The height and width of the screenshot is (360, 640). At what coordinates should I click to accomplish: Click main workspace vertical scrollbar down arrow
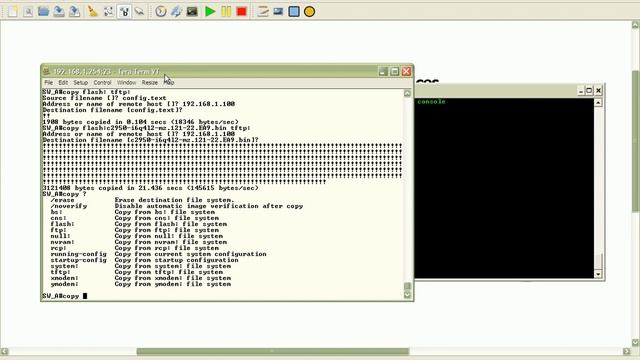pos(636,342)
